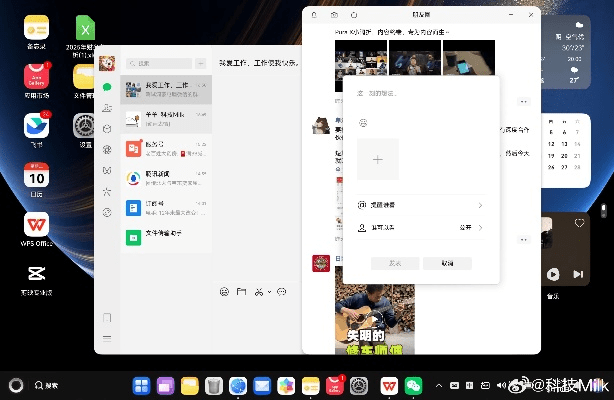Screen dimensions: 614x400
Task: Click the camera icon in Moments window header
Action: tap(334, 15)
